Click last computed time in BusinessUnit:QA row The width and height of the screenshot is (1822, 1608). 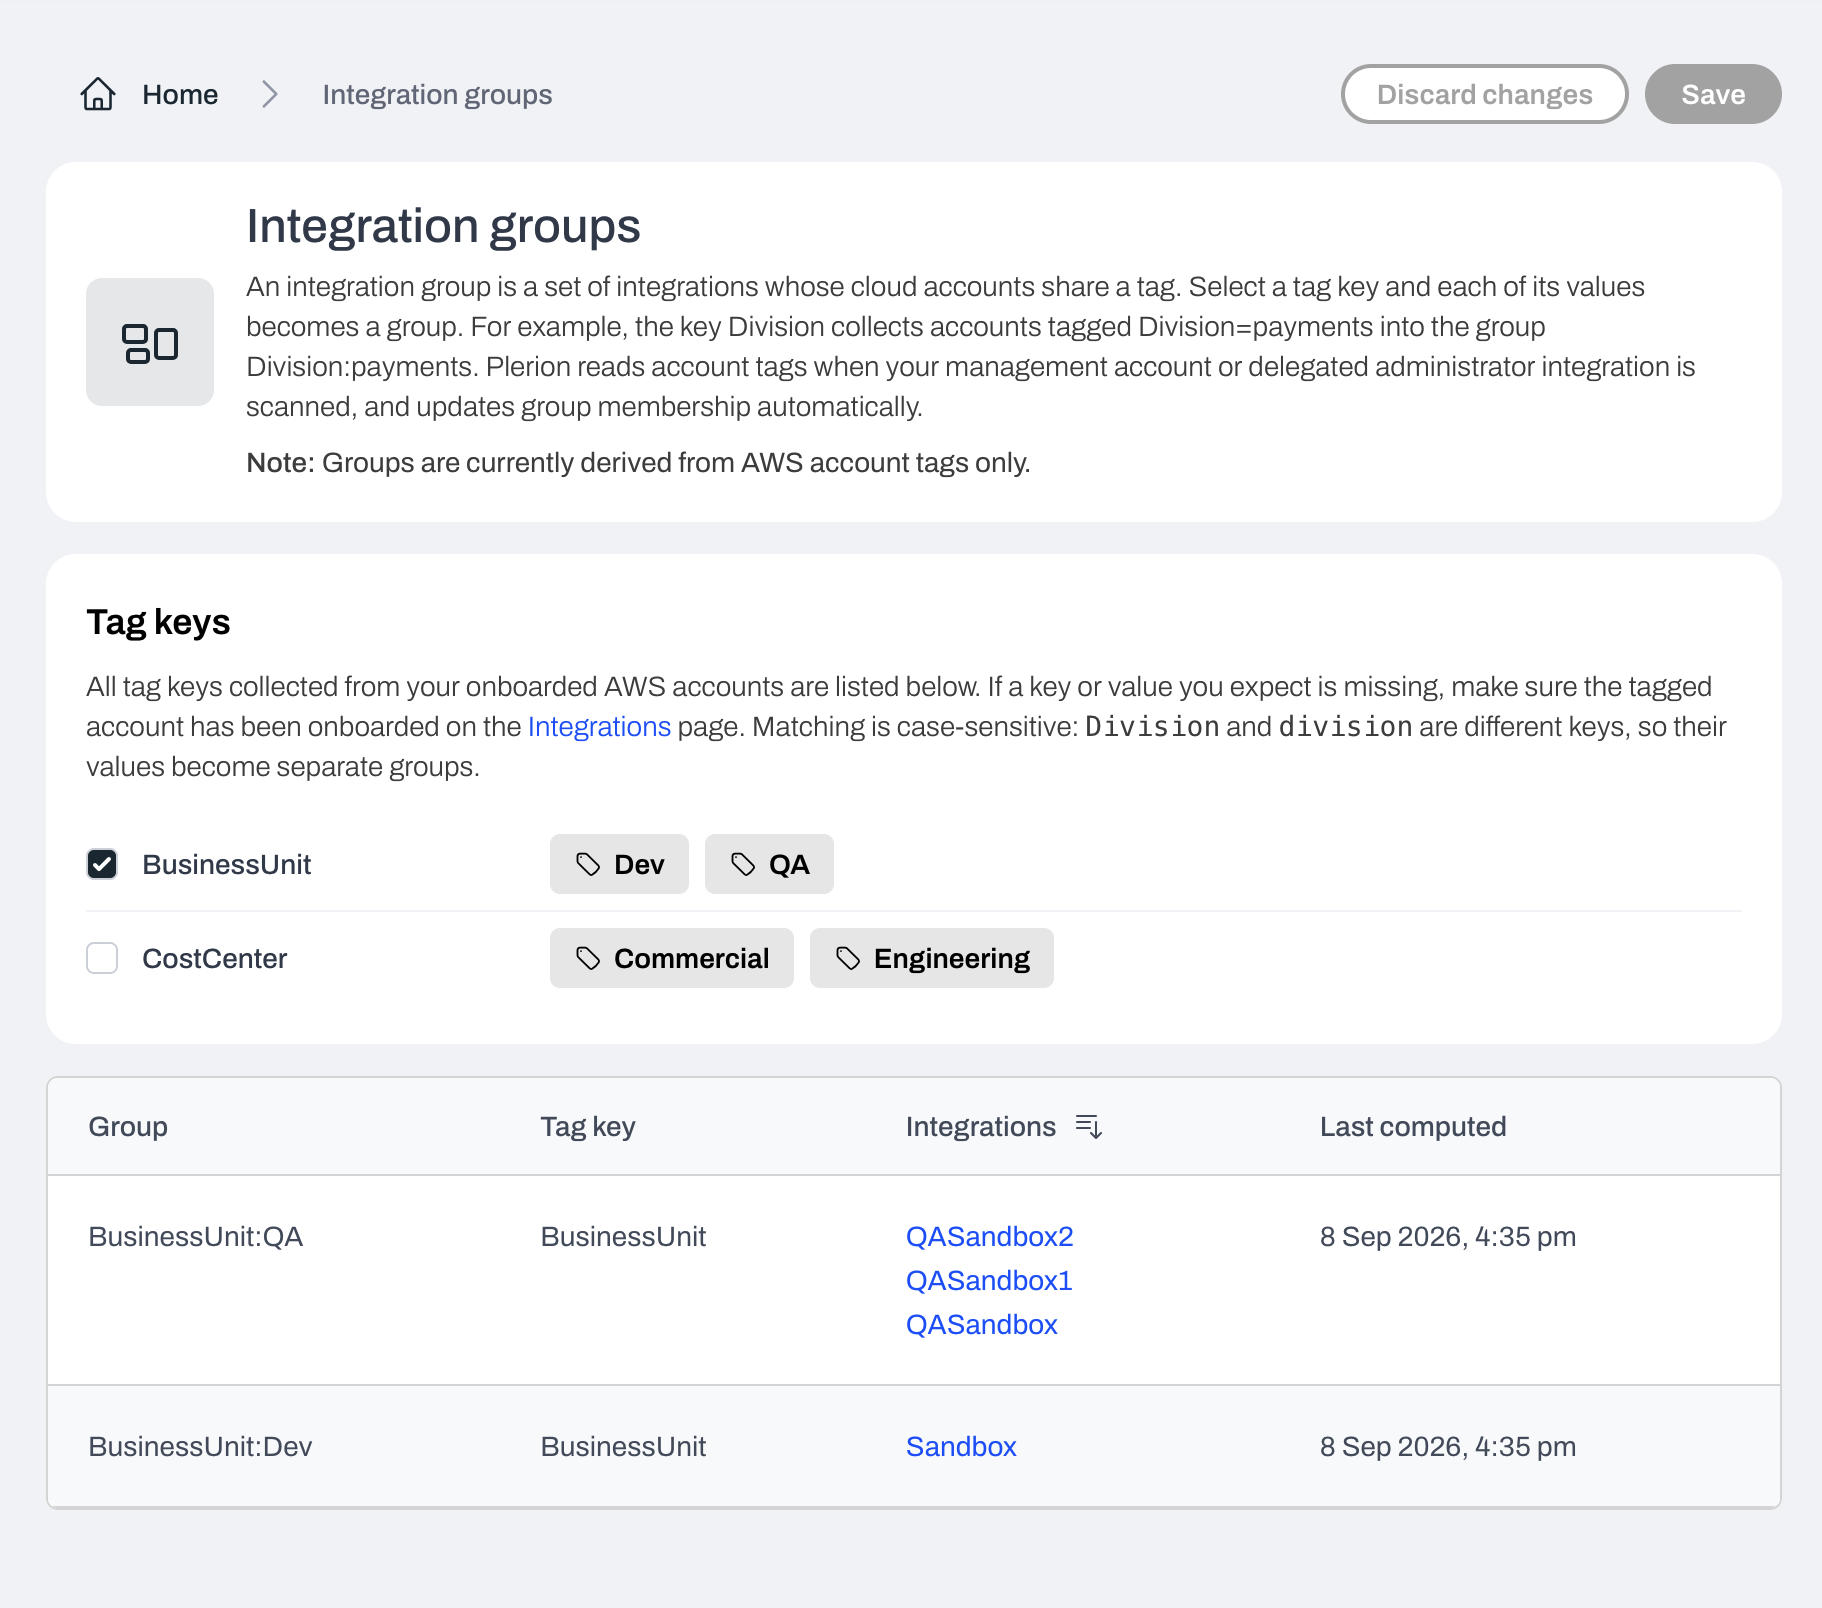click(1448, 1236)
